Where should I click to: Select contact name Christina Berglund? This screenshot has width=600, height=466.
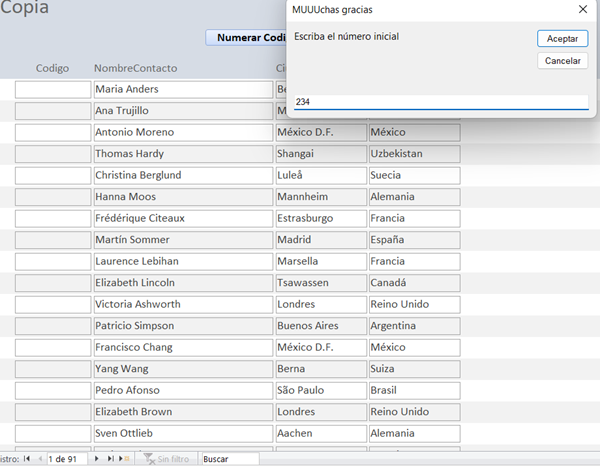tap(183, 175)
